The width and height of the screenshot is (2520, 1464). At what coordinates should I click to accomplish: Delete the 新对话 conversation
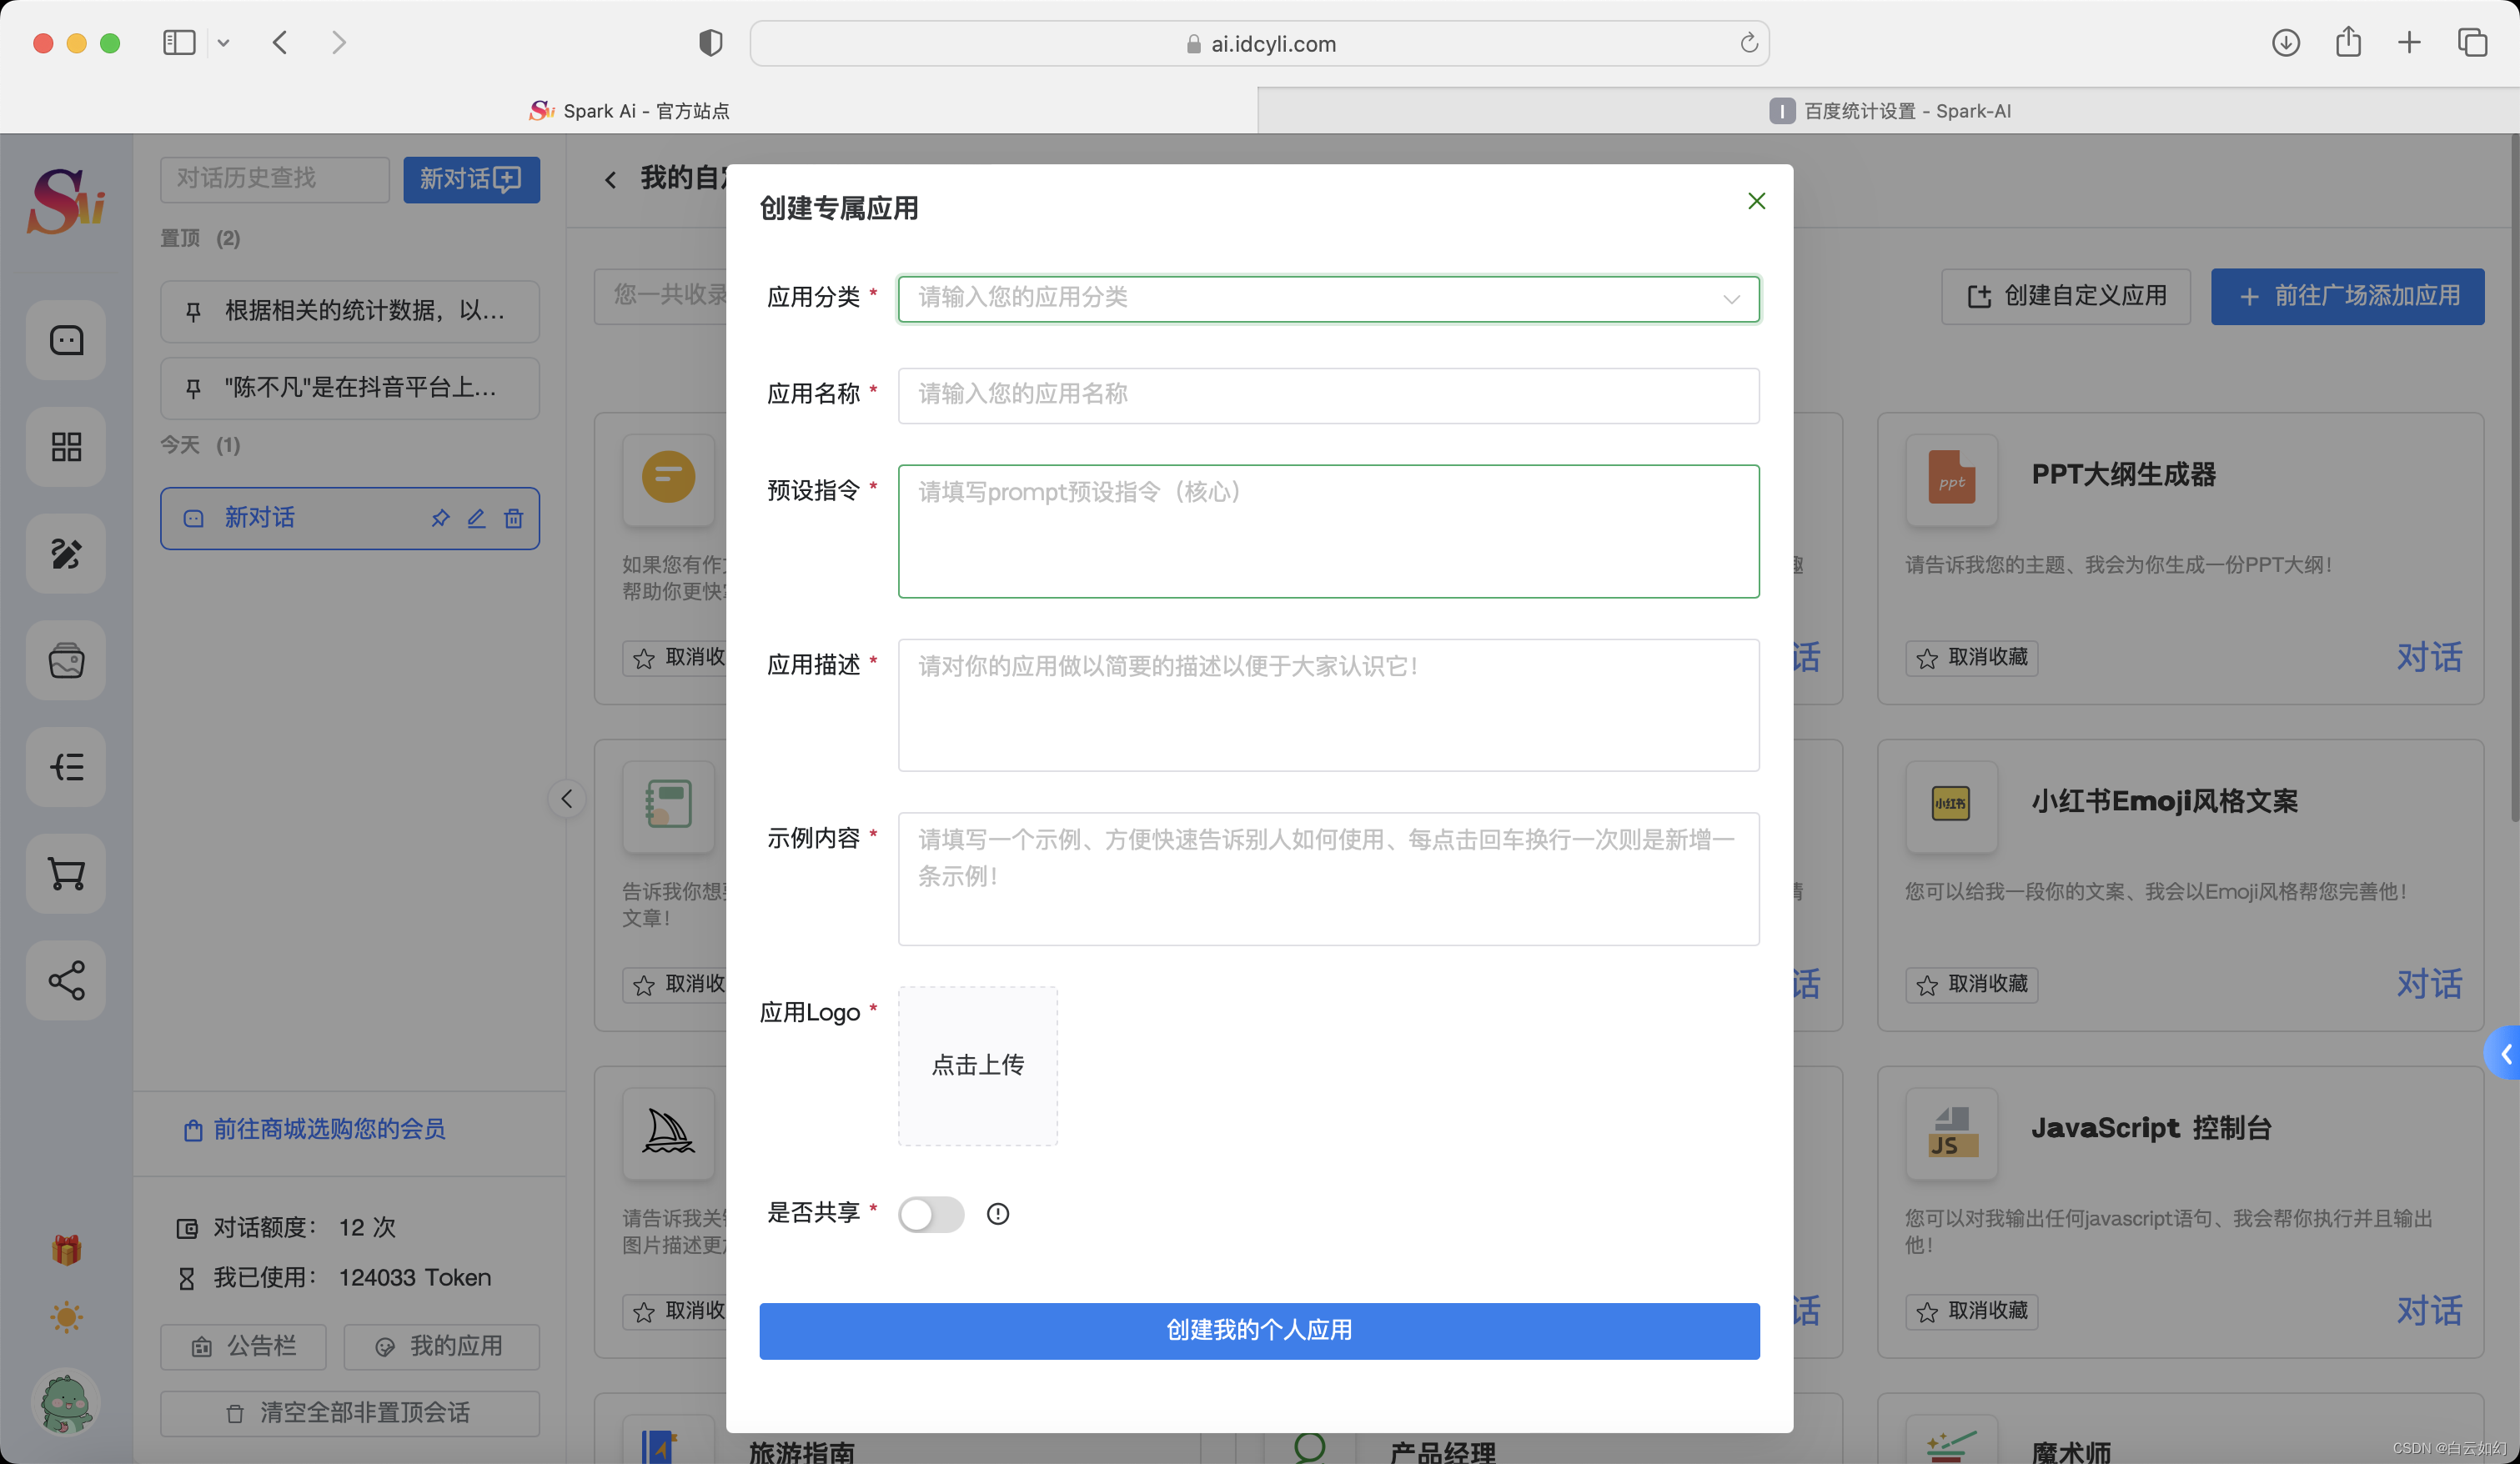pyautogui.click(x=513, y=518)
